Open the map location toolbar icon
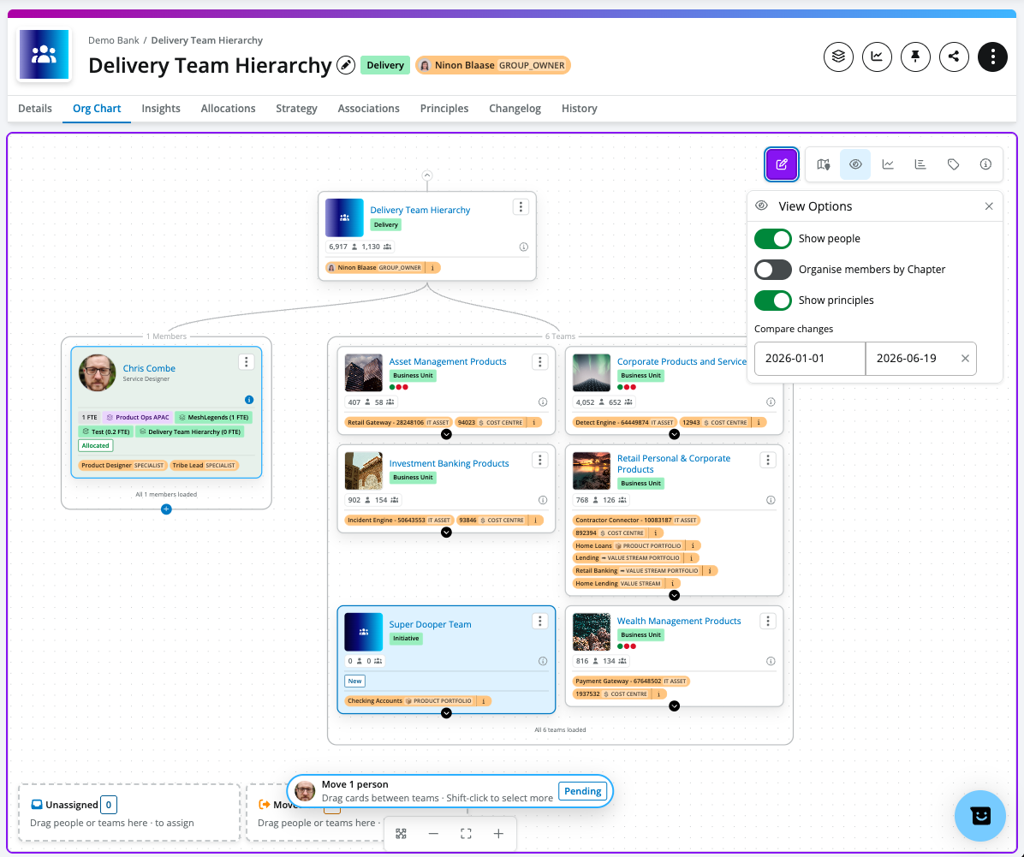This screenshot has width=1024, height=857. click(823, 164)
